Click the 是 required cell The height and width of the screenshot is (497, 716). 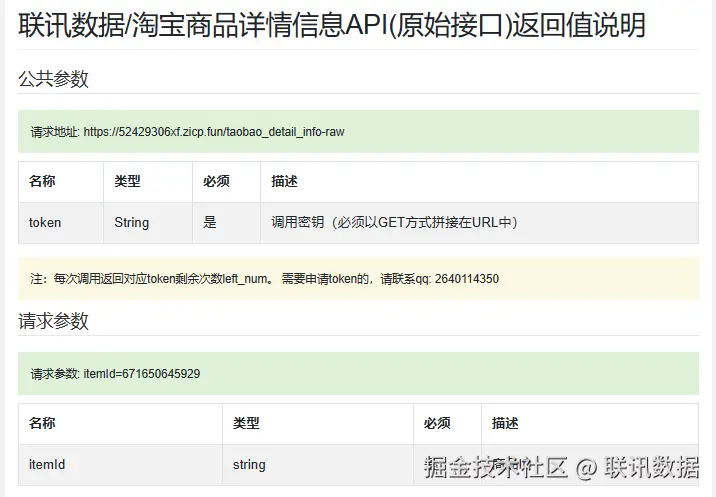click(x=226, y=223)
